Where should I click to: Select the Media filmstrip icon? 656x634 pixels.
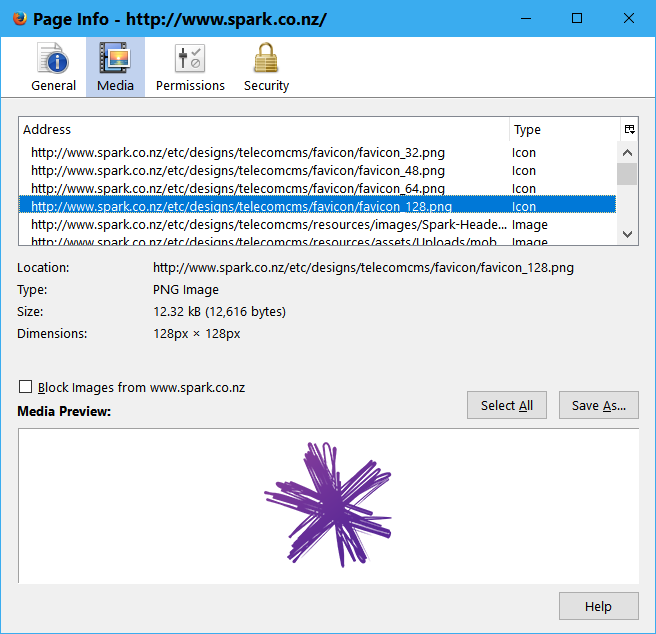pos(115,60)
